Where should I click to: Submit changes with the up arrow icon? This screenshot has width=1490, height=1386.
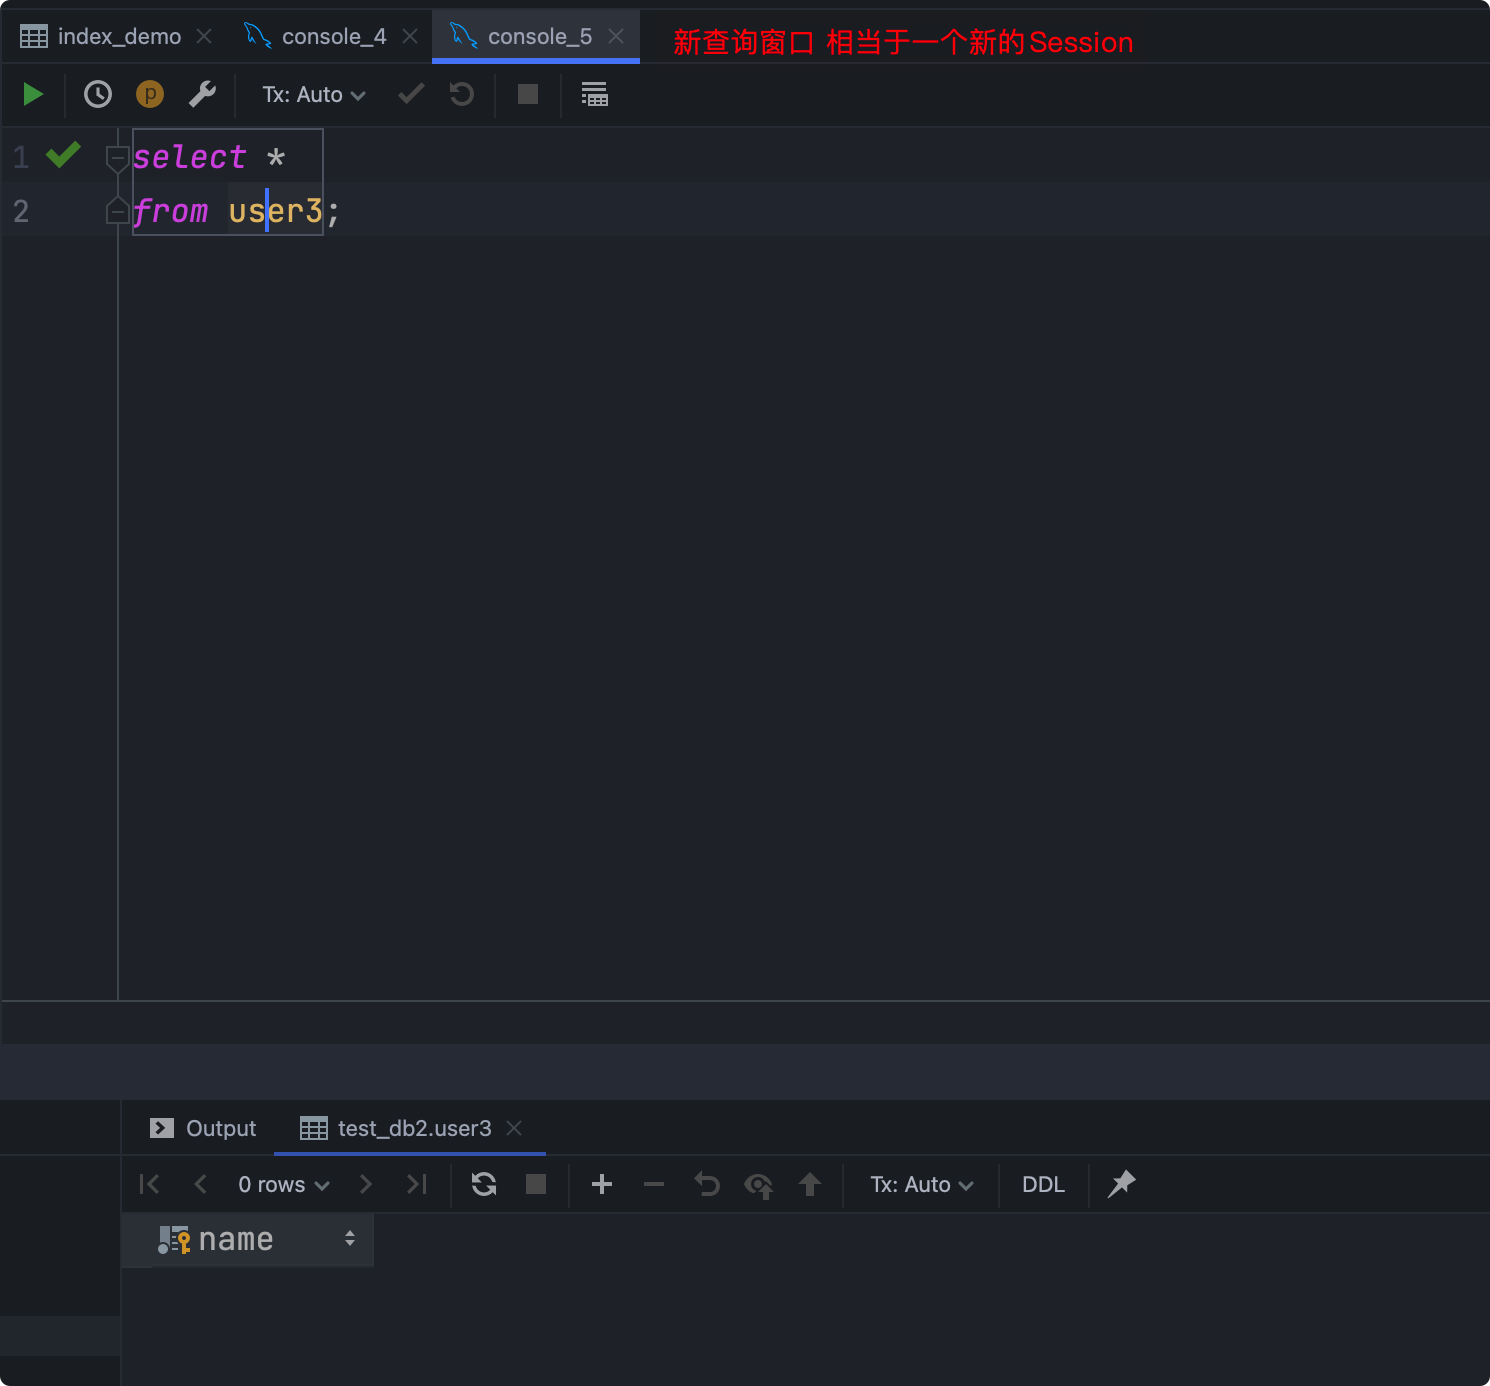tap(810, 1184)
